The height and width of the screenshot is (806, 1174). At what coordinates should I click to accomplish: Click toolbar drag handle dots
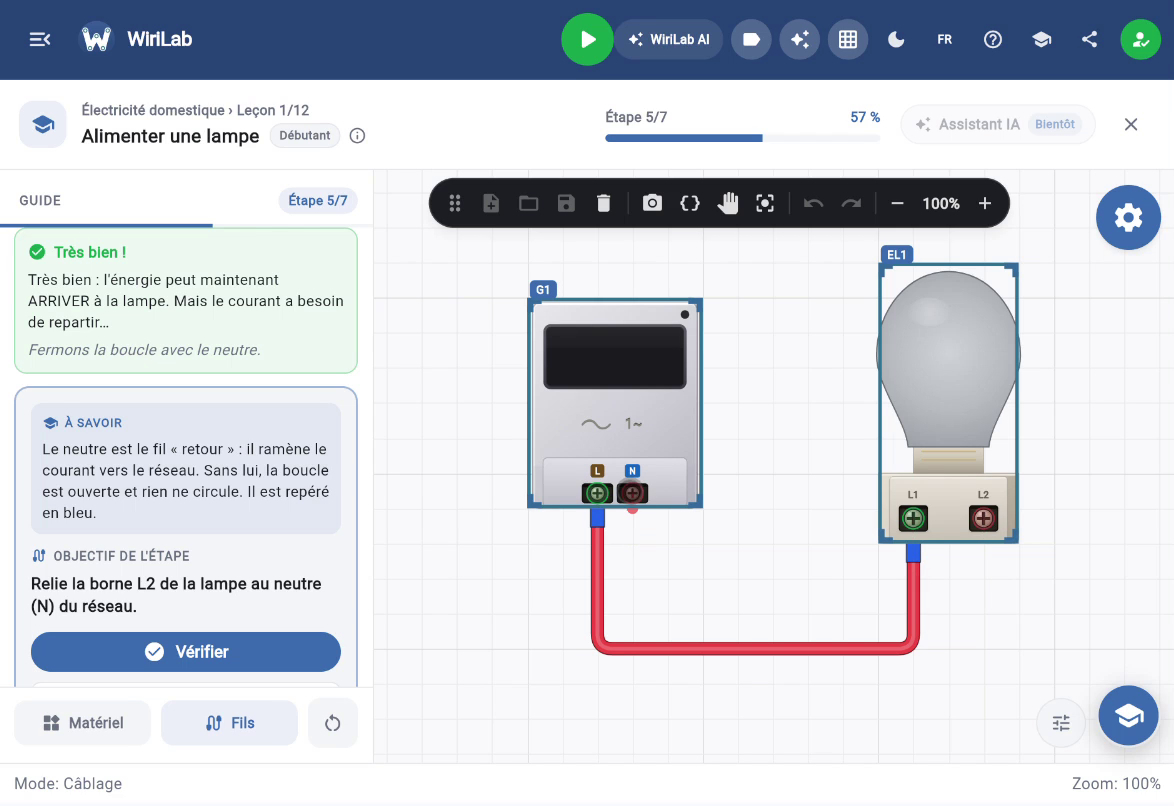pos(454,203)
